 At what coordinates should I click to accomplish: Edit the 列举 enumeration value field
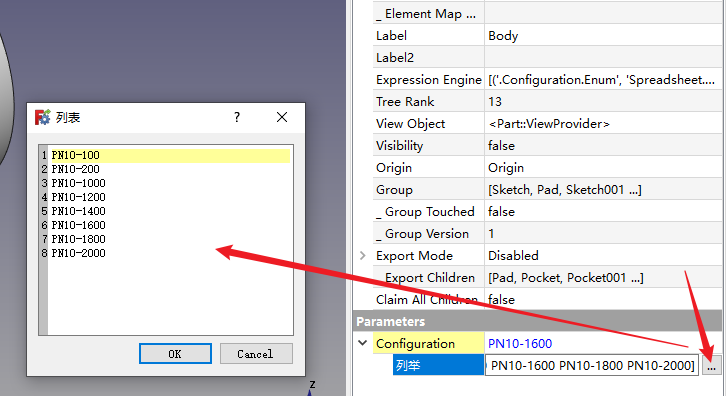(592, 366)
